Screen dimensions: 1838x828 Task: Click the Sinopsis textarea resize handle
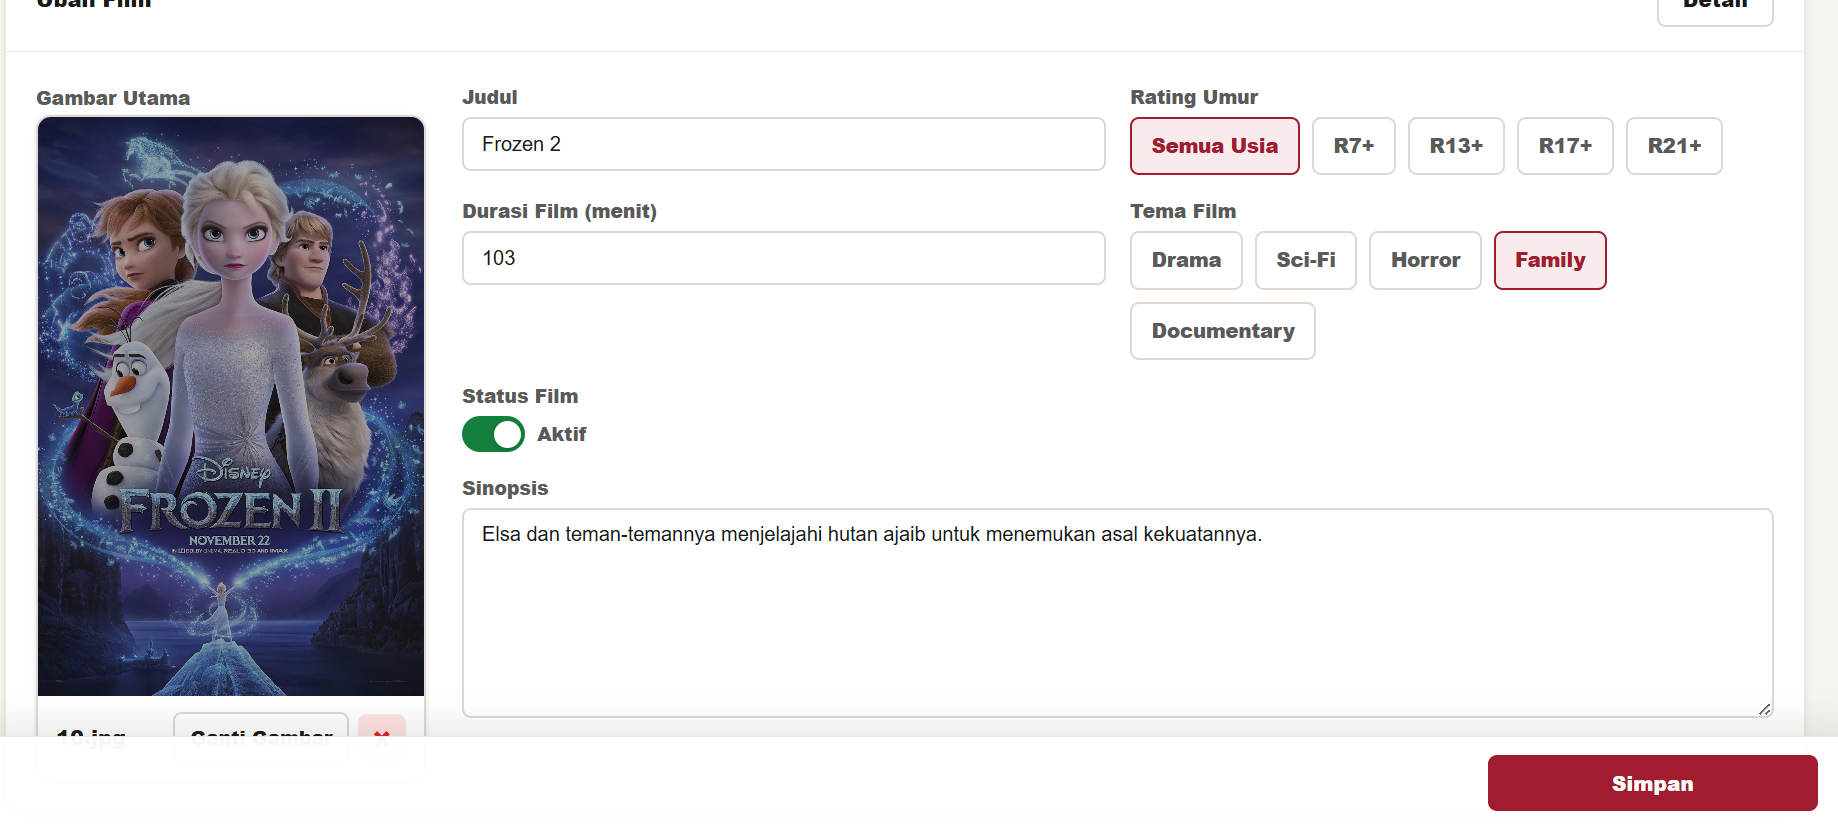(x=1764, y=709)
